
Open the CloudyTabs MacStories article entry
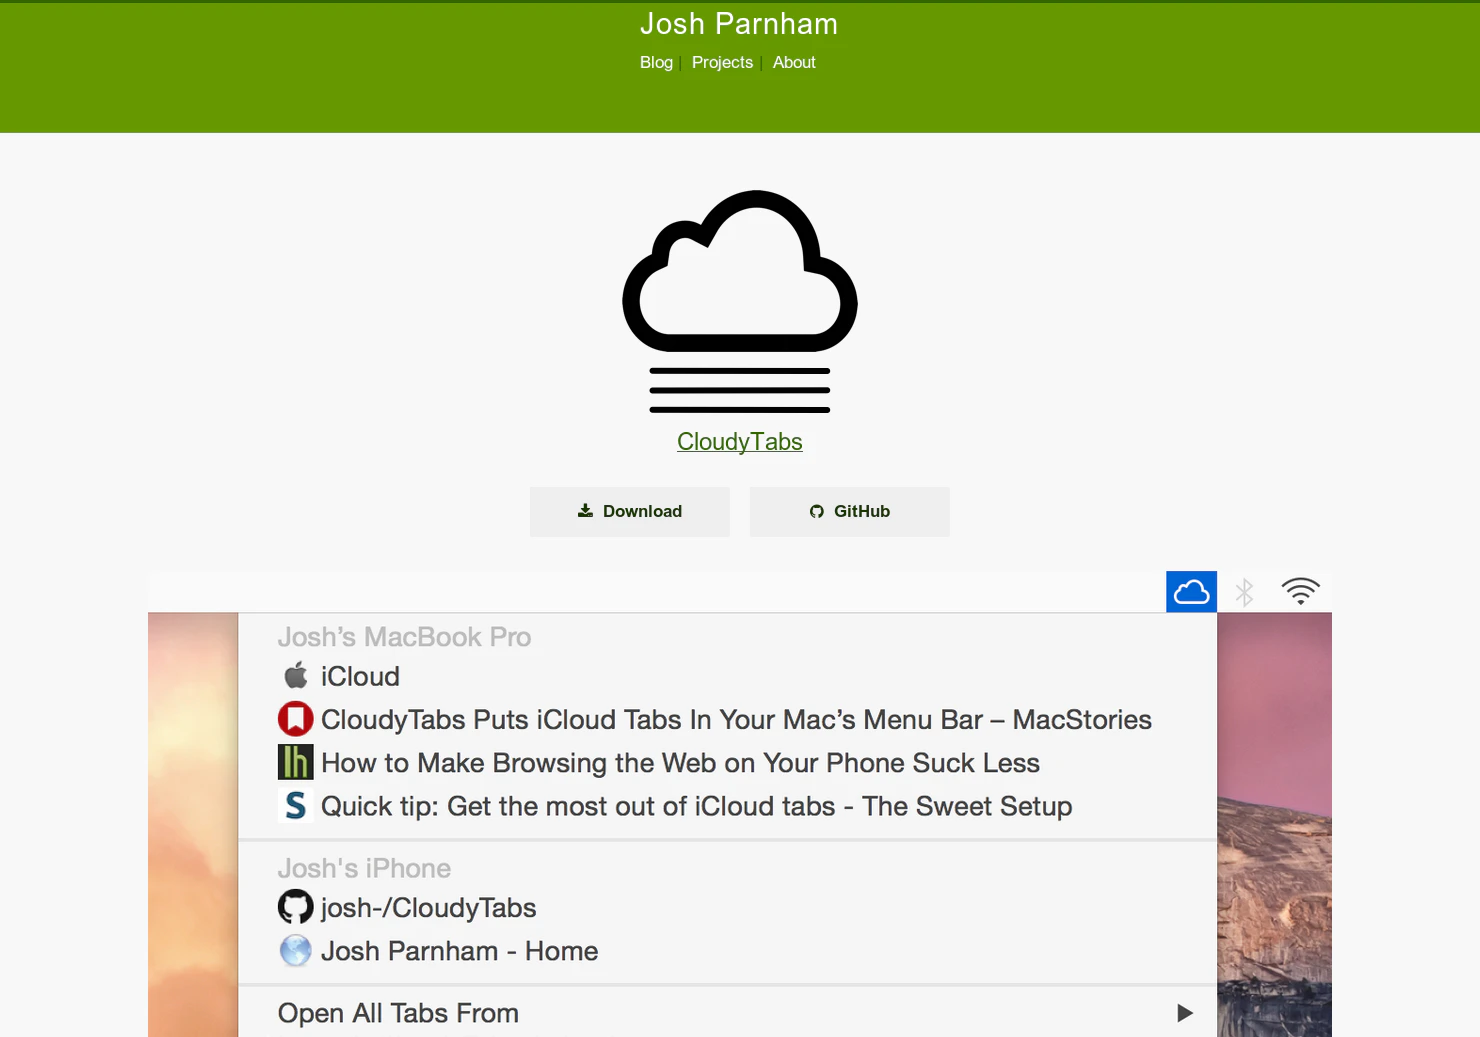pyautogui.click(x=736, y=720)
